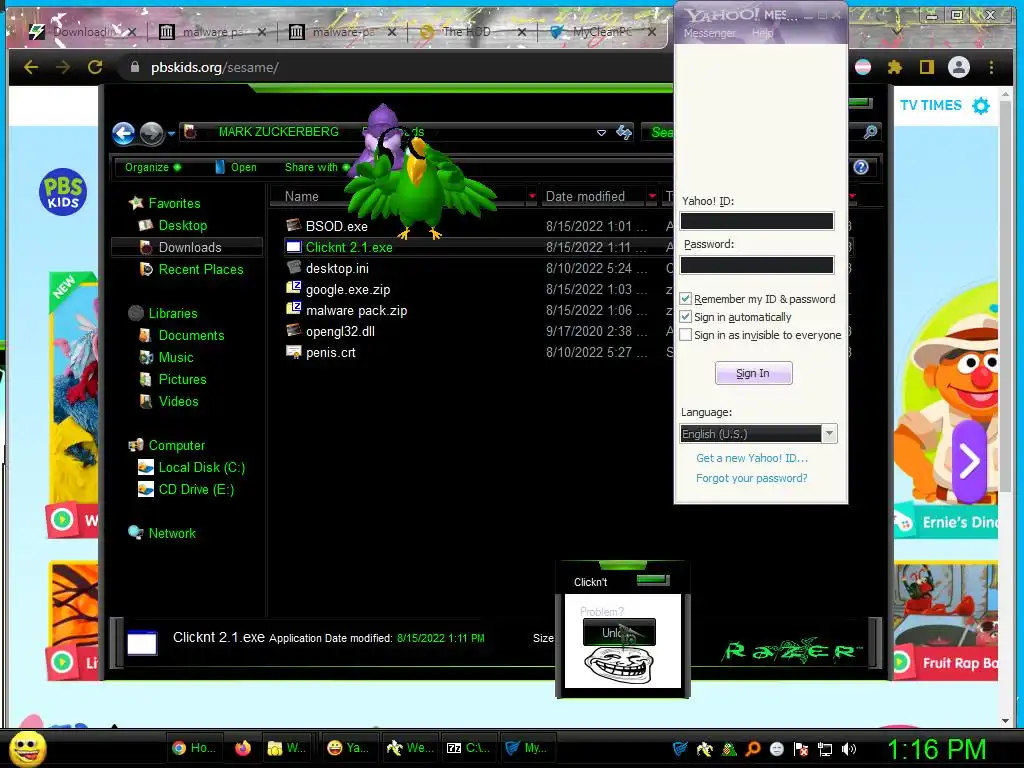Click the orange magnifier tray icon

[752, 749]
